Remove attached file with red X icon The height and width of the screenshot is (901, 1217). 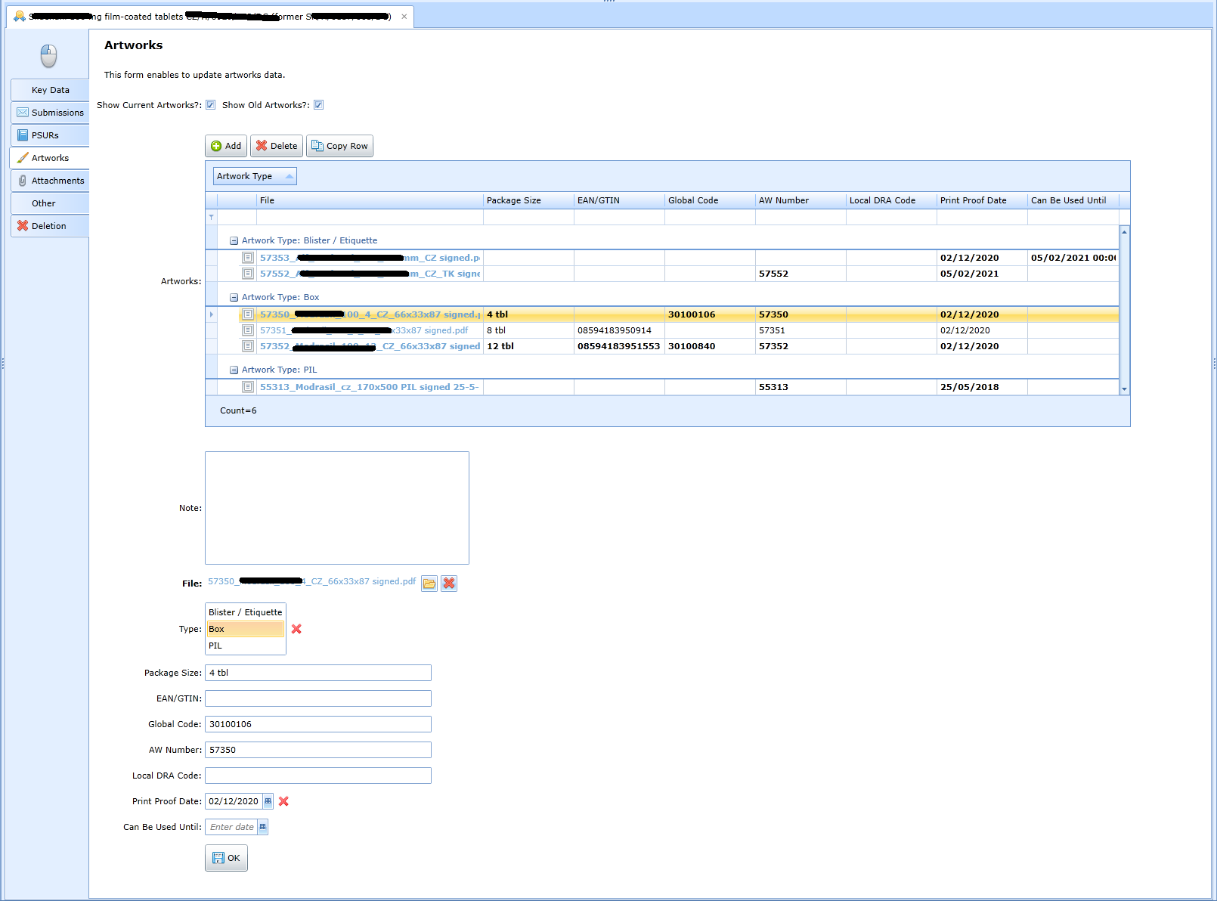pos(449,583)
